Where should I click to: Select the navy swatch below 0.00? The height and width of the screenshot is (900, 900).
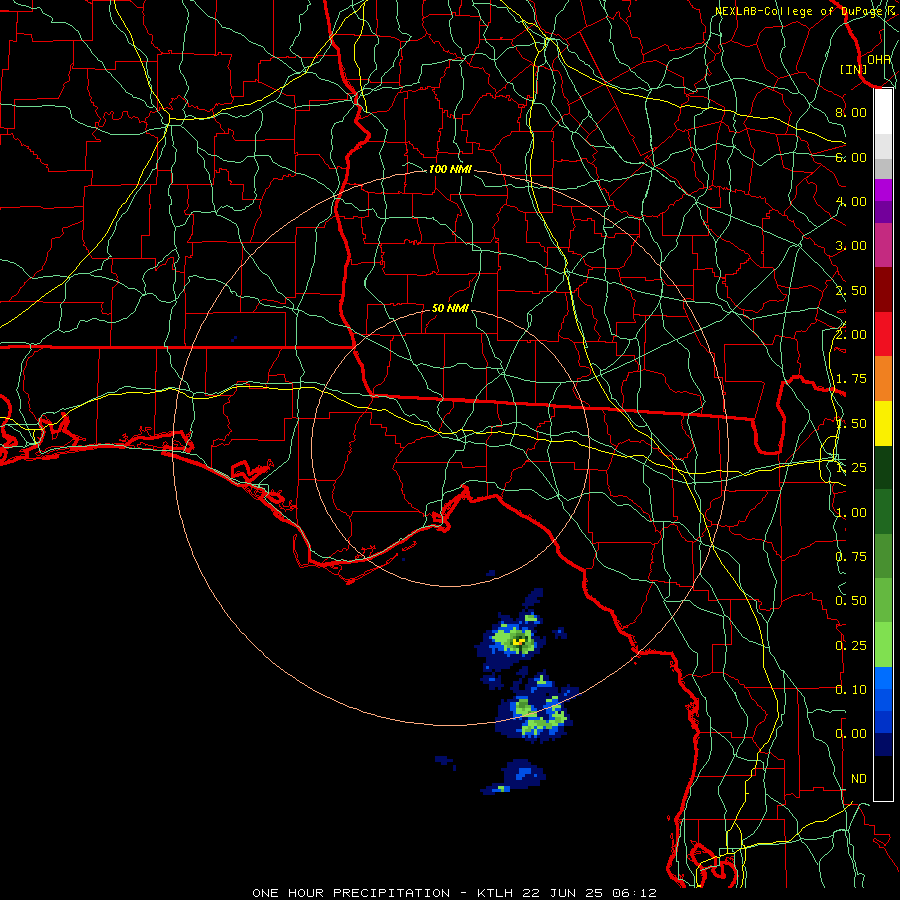[883, 745]
